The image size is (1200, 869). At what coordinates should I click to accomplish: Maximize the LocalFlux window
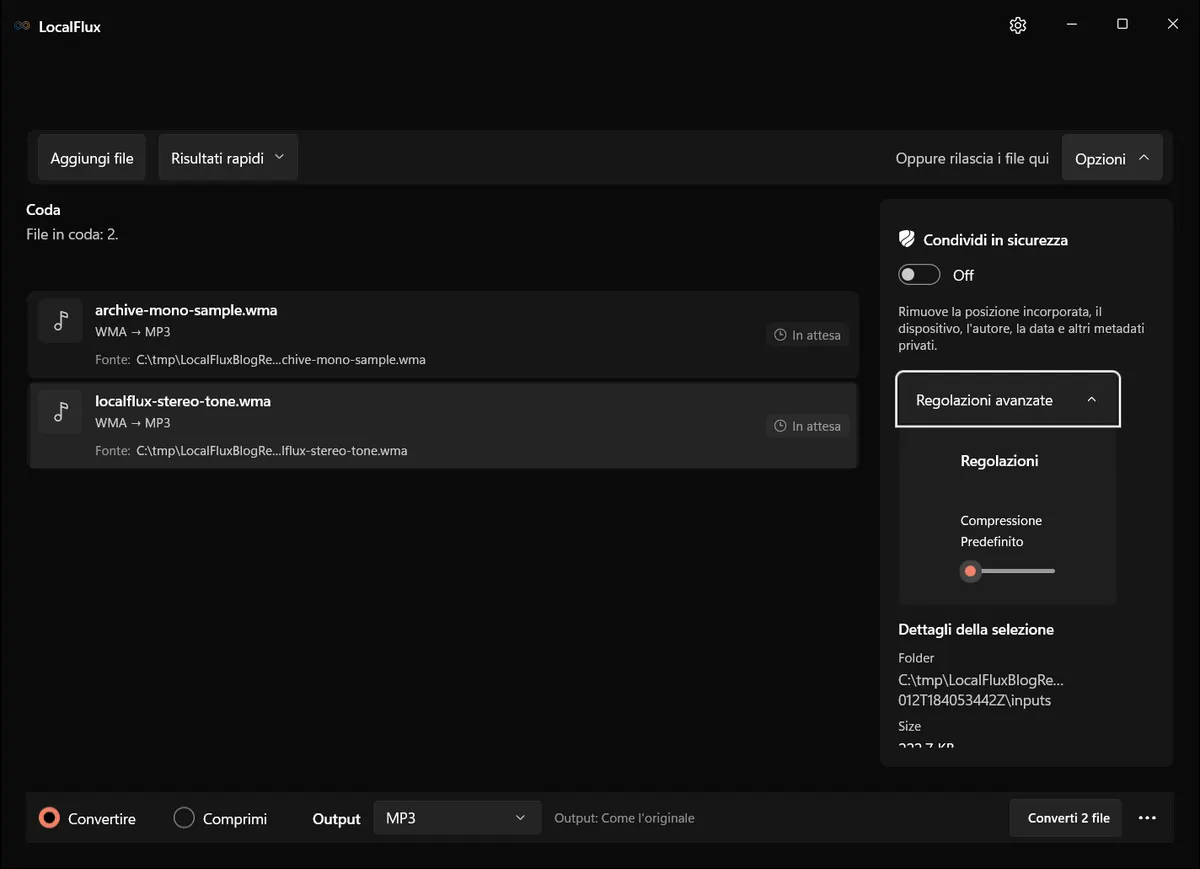point(1122,25)
